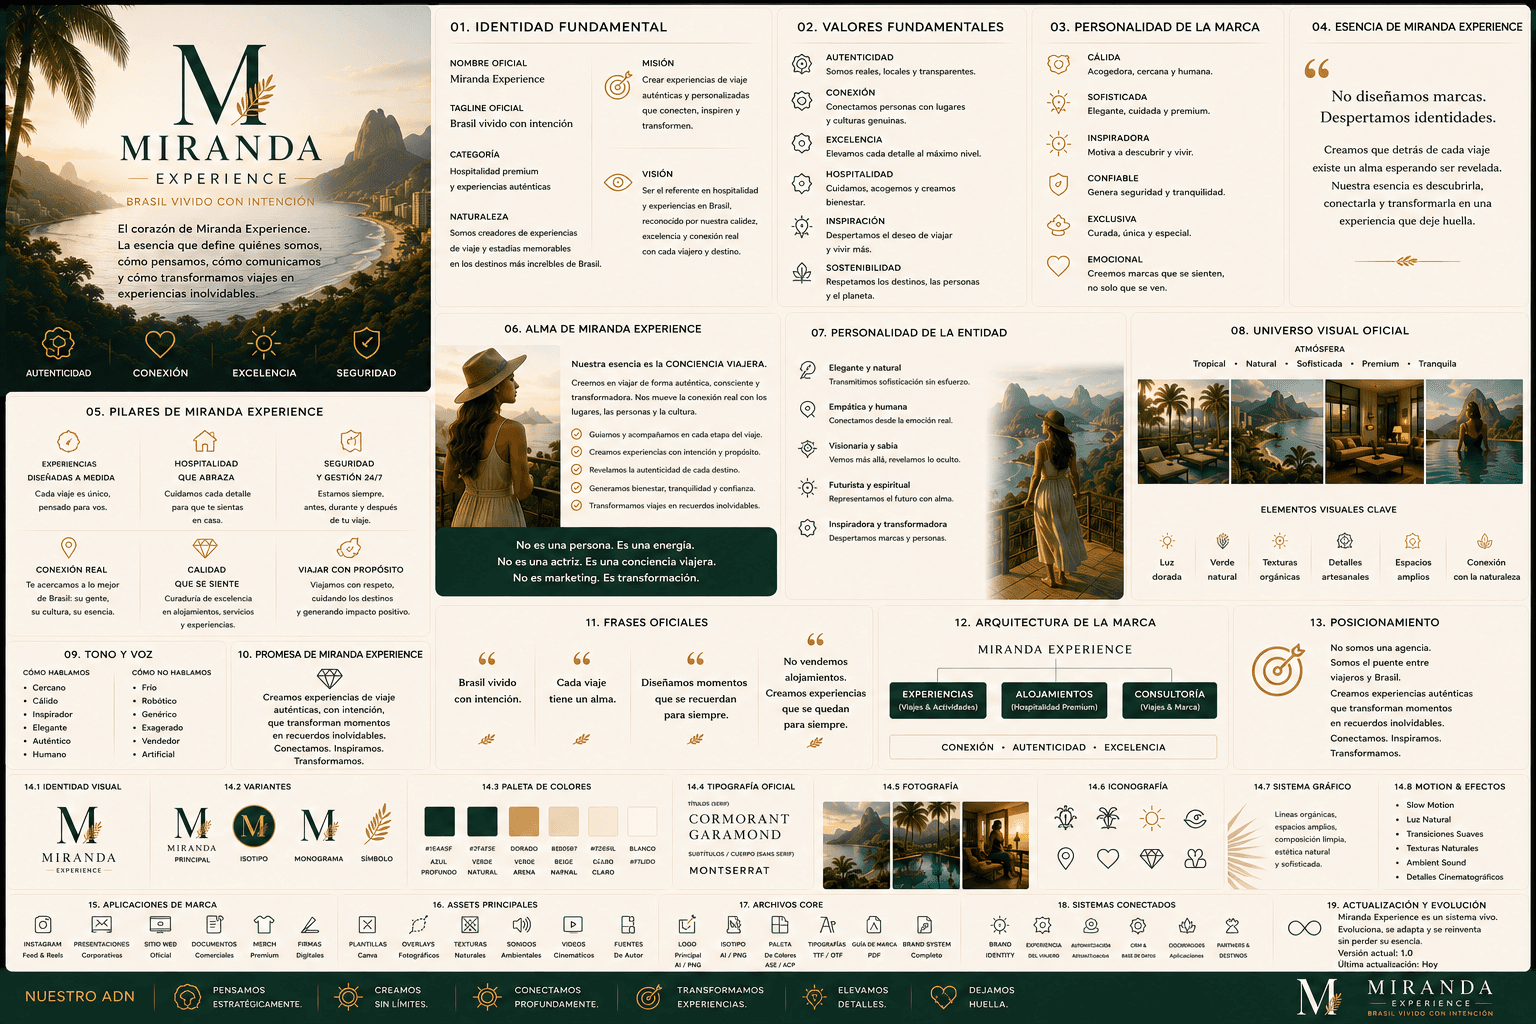Click the Hospitalidad que abraza house icon
Viewport: 1536px width, 1024px height.
[205, 441]
